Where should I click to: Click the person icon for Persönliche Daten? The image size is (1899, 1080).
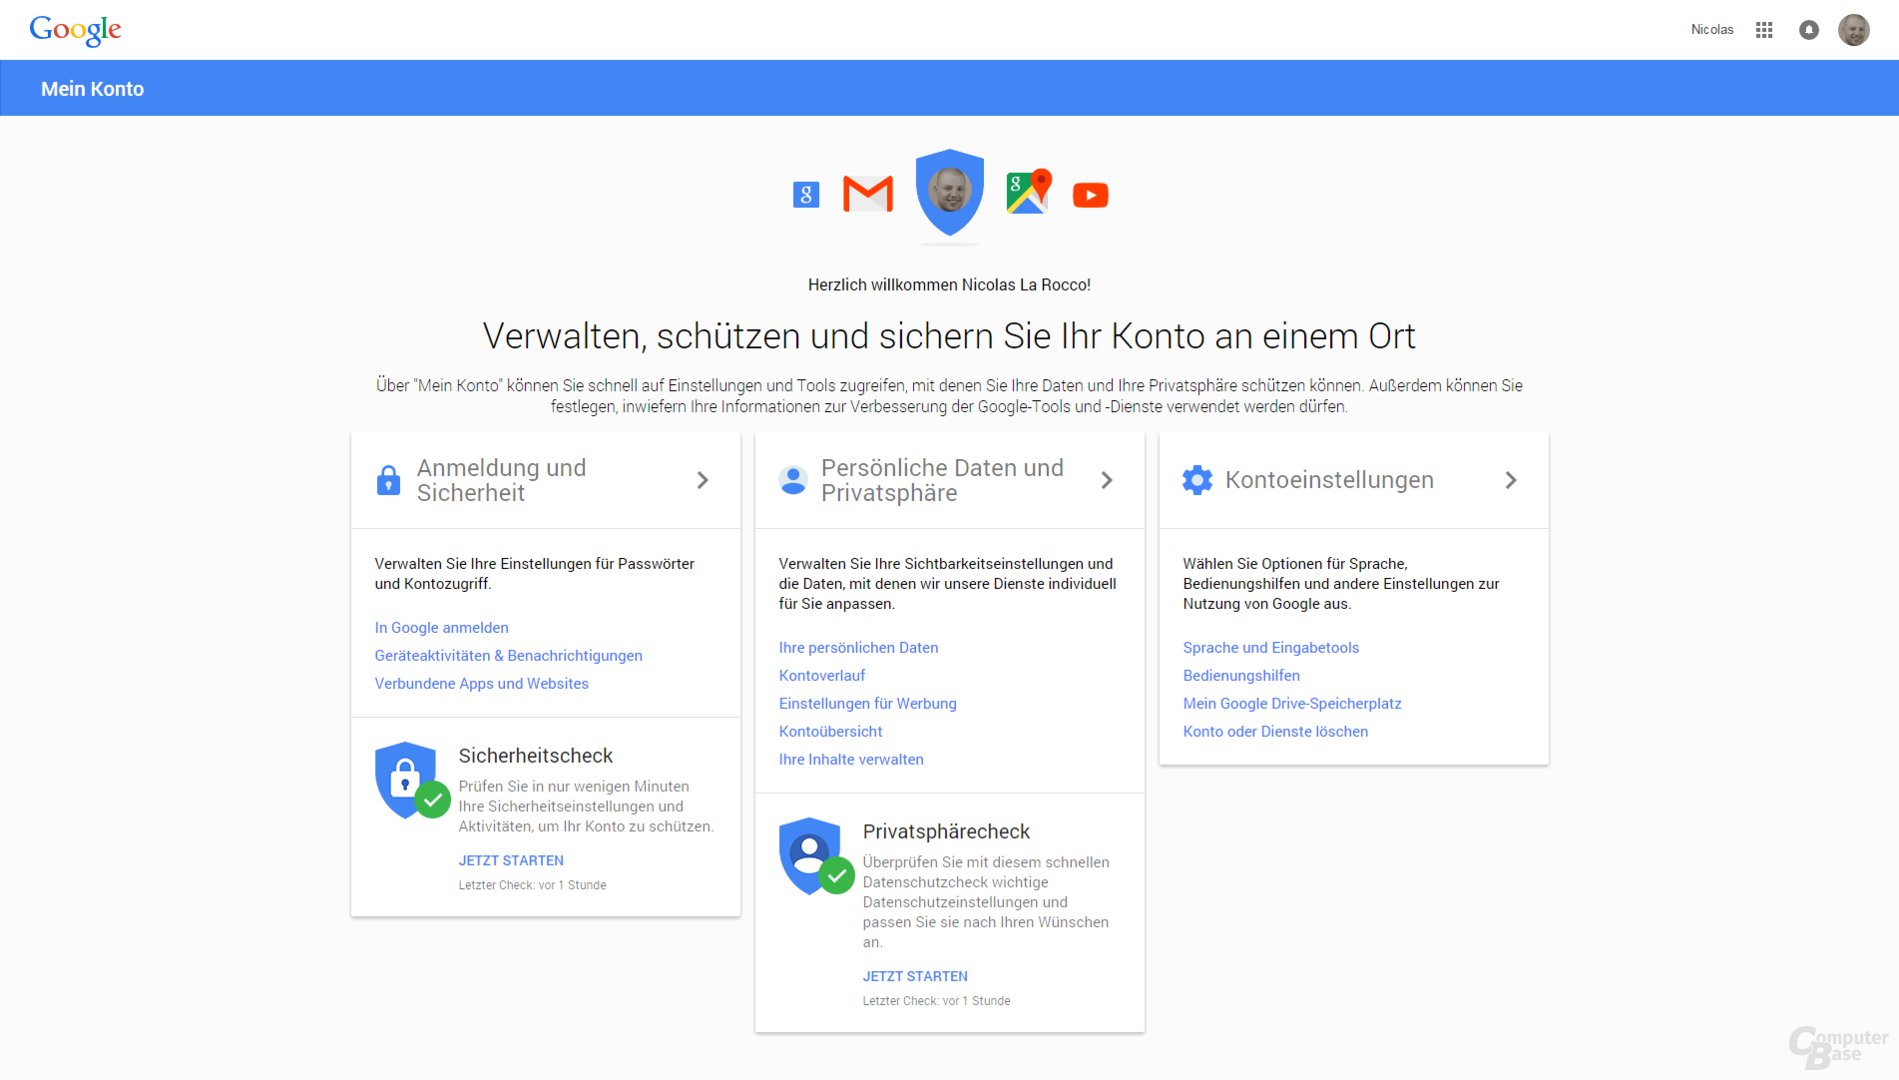pos(793,480)
